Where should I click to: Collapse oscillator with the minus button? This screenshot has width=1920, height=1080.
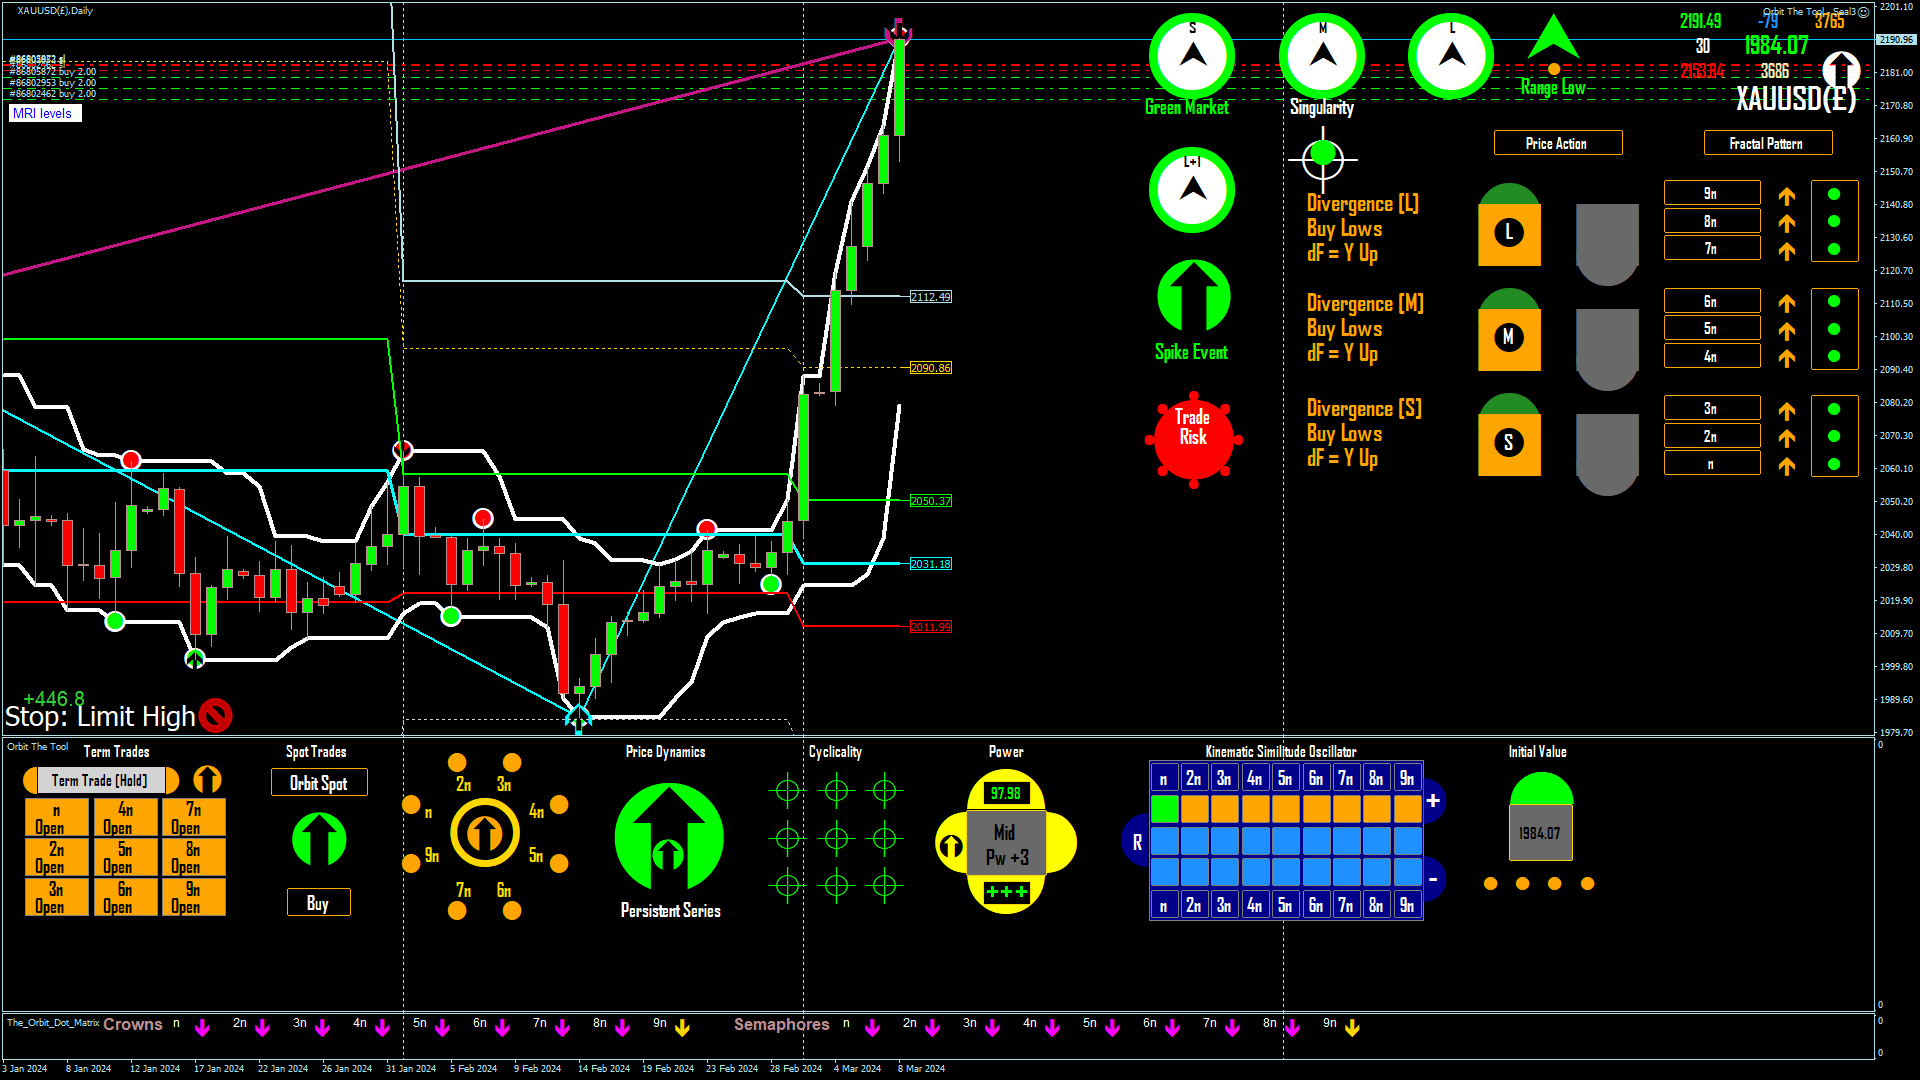pyautogui.click(x=1433, y=880)
